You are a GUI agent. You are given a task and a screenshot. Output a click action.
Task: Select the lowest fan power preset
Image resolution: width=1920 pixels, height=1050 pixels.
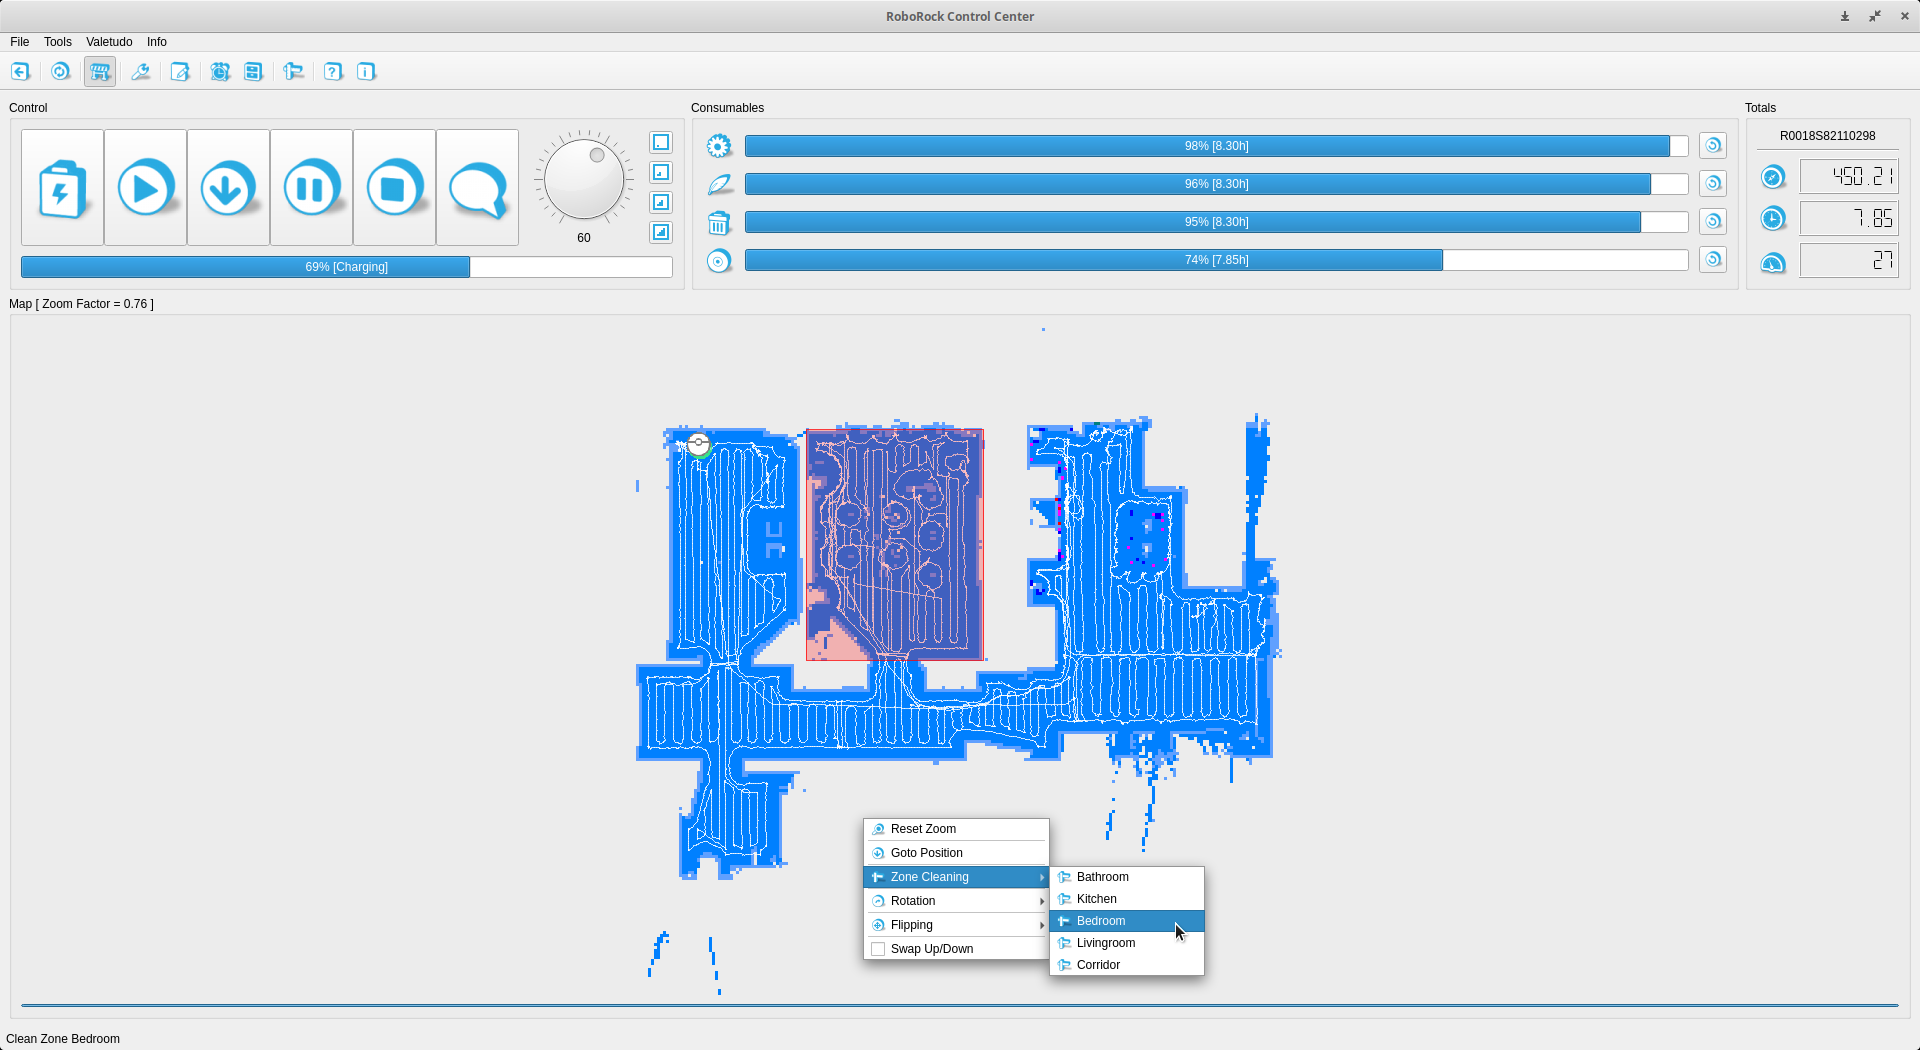[661, 142]
